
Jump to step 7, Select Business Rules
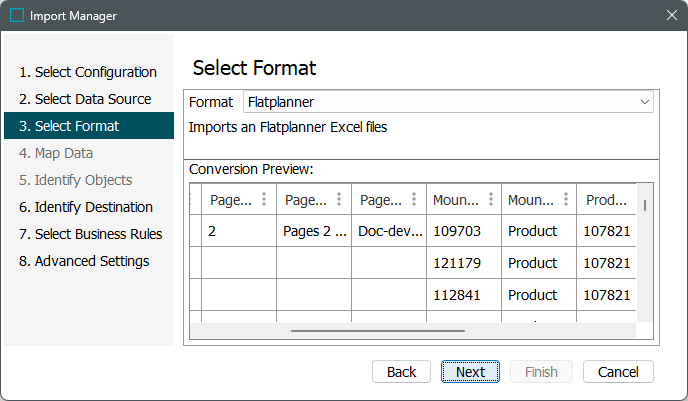[x=98, y=234]
